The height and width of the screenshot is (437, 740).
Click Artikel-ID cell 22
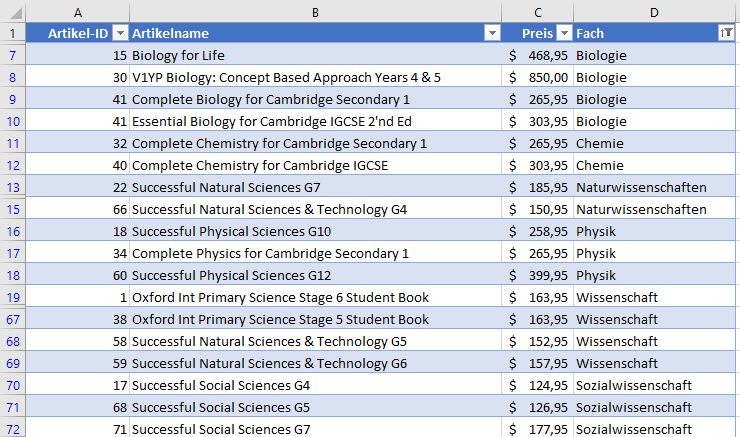(x=78, y=187)
